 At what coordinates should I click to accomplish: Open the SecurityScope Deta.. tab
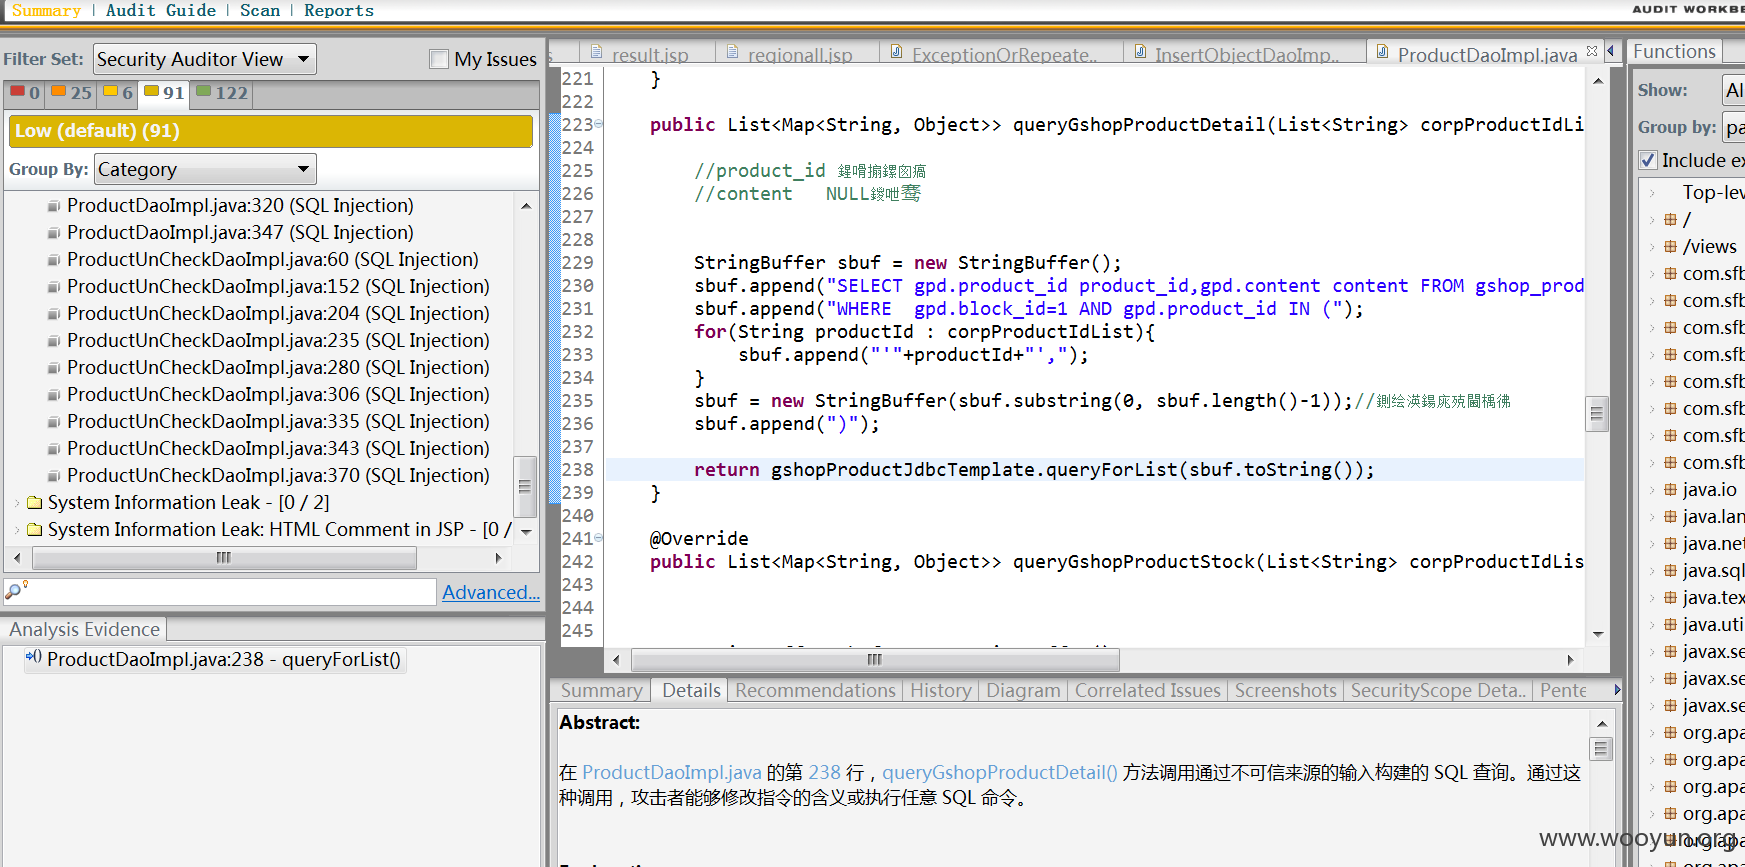(1438, 690)
